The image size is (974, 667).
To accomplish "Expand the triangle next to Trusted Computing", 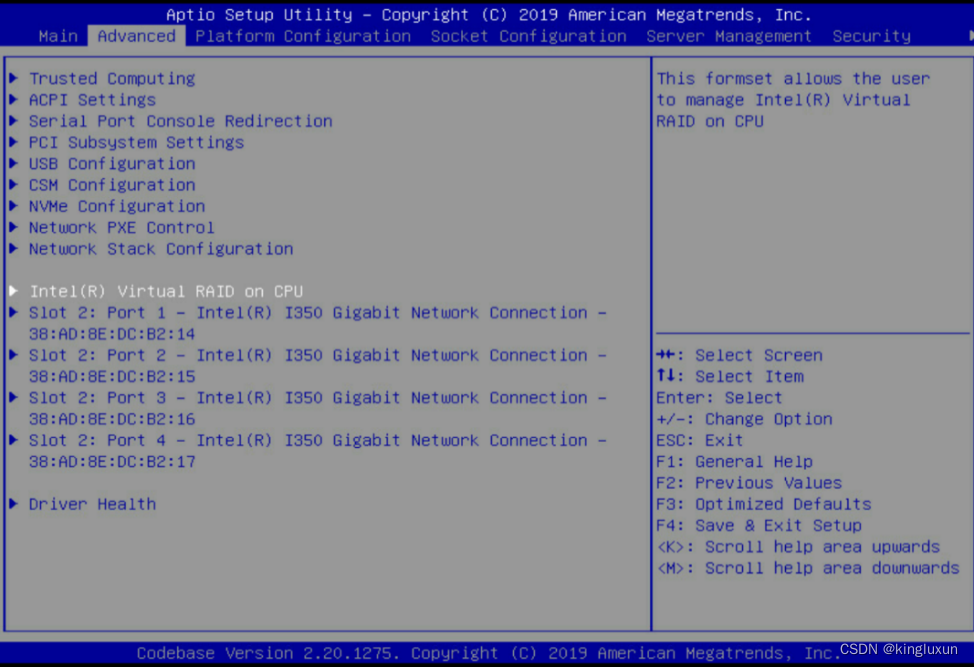I will (x=12, y=78).
